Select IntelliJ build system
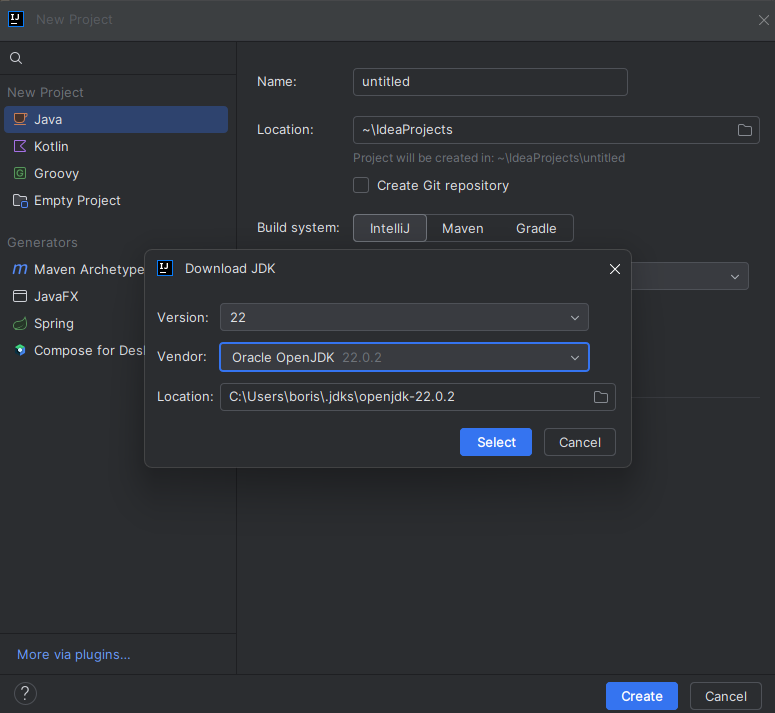Image resolution: width=775 pixels, height=713 pixels. click(x=390, y=228)
